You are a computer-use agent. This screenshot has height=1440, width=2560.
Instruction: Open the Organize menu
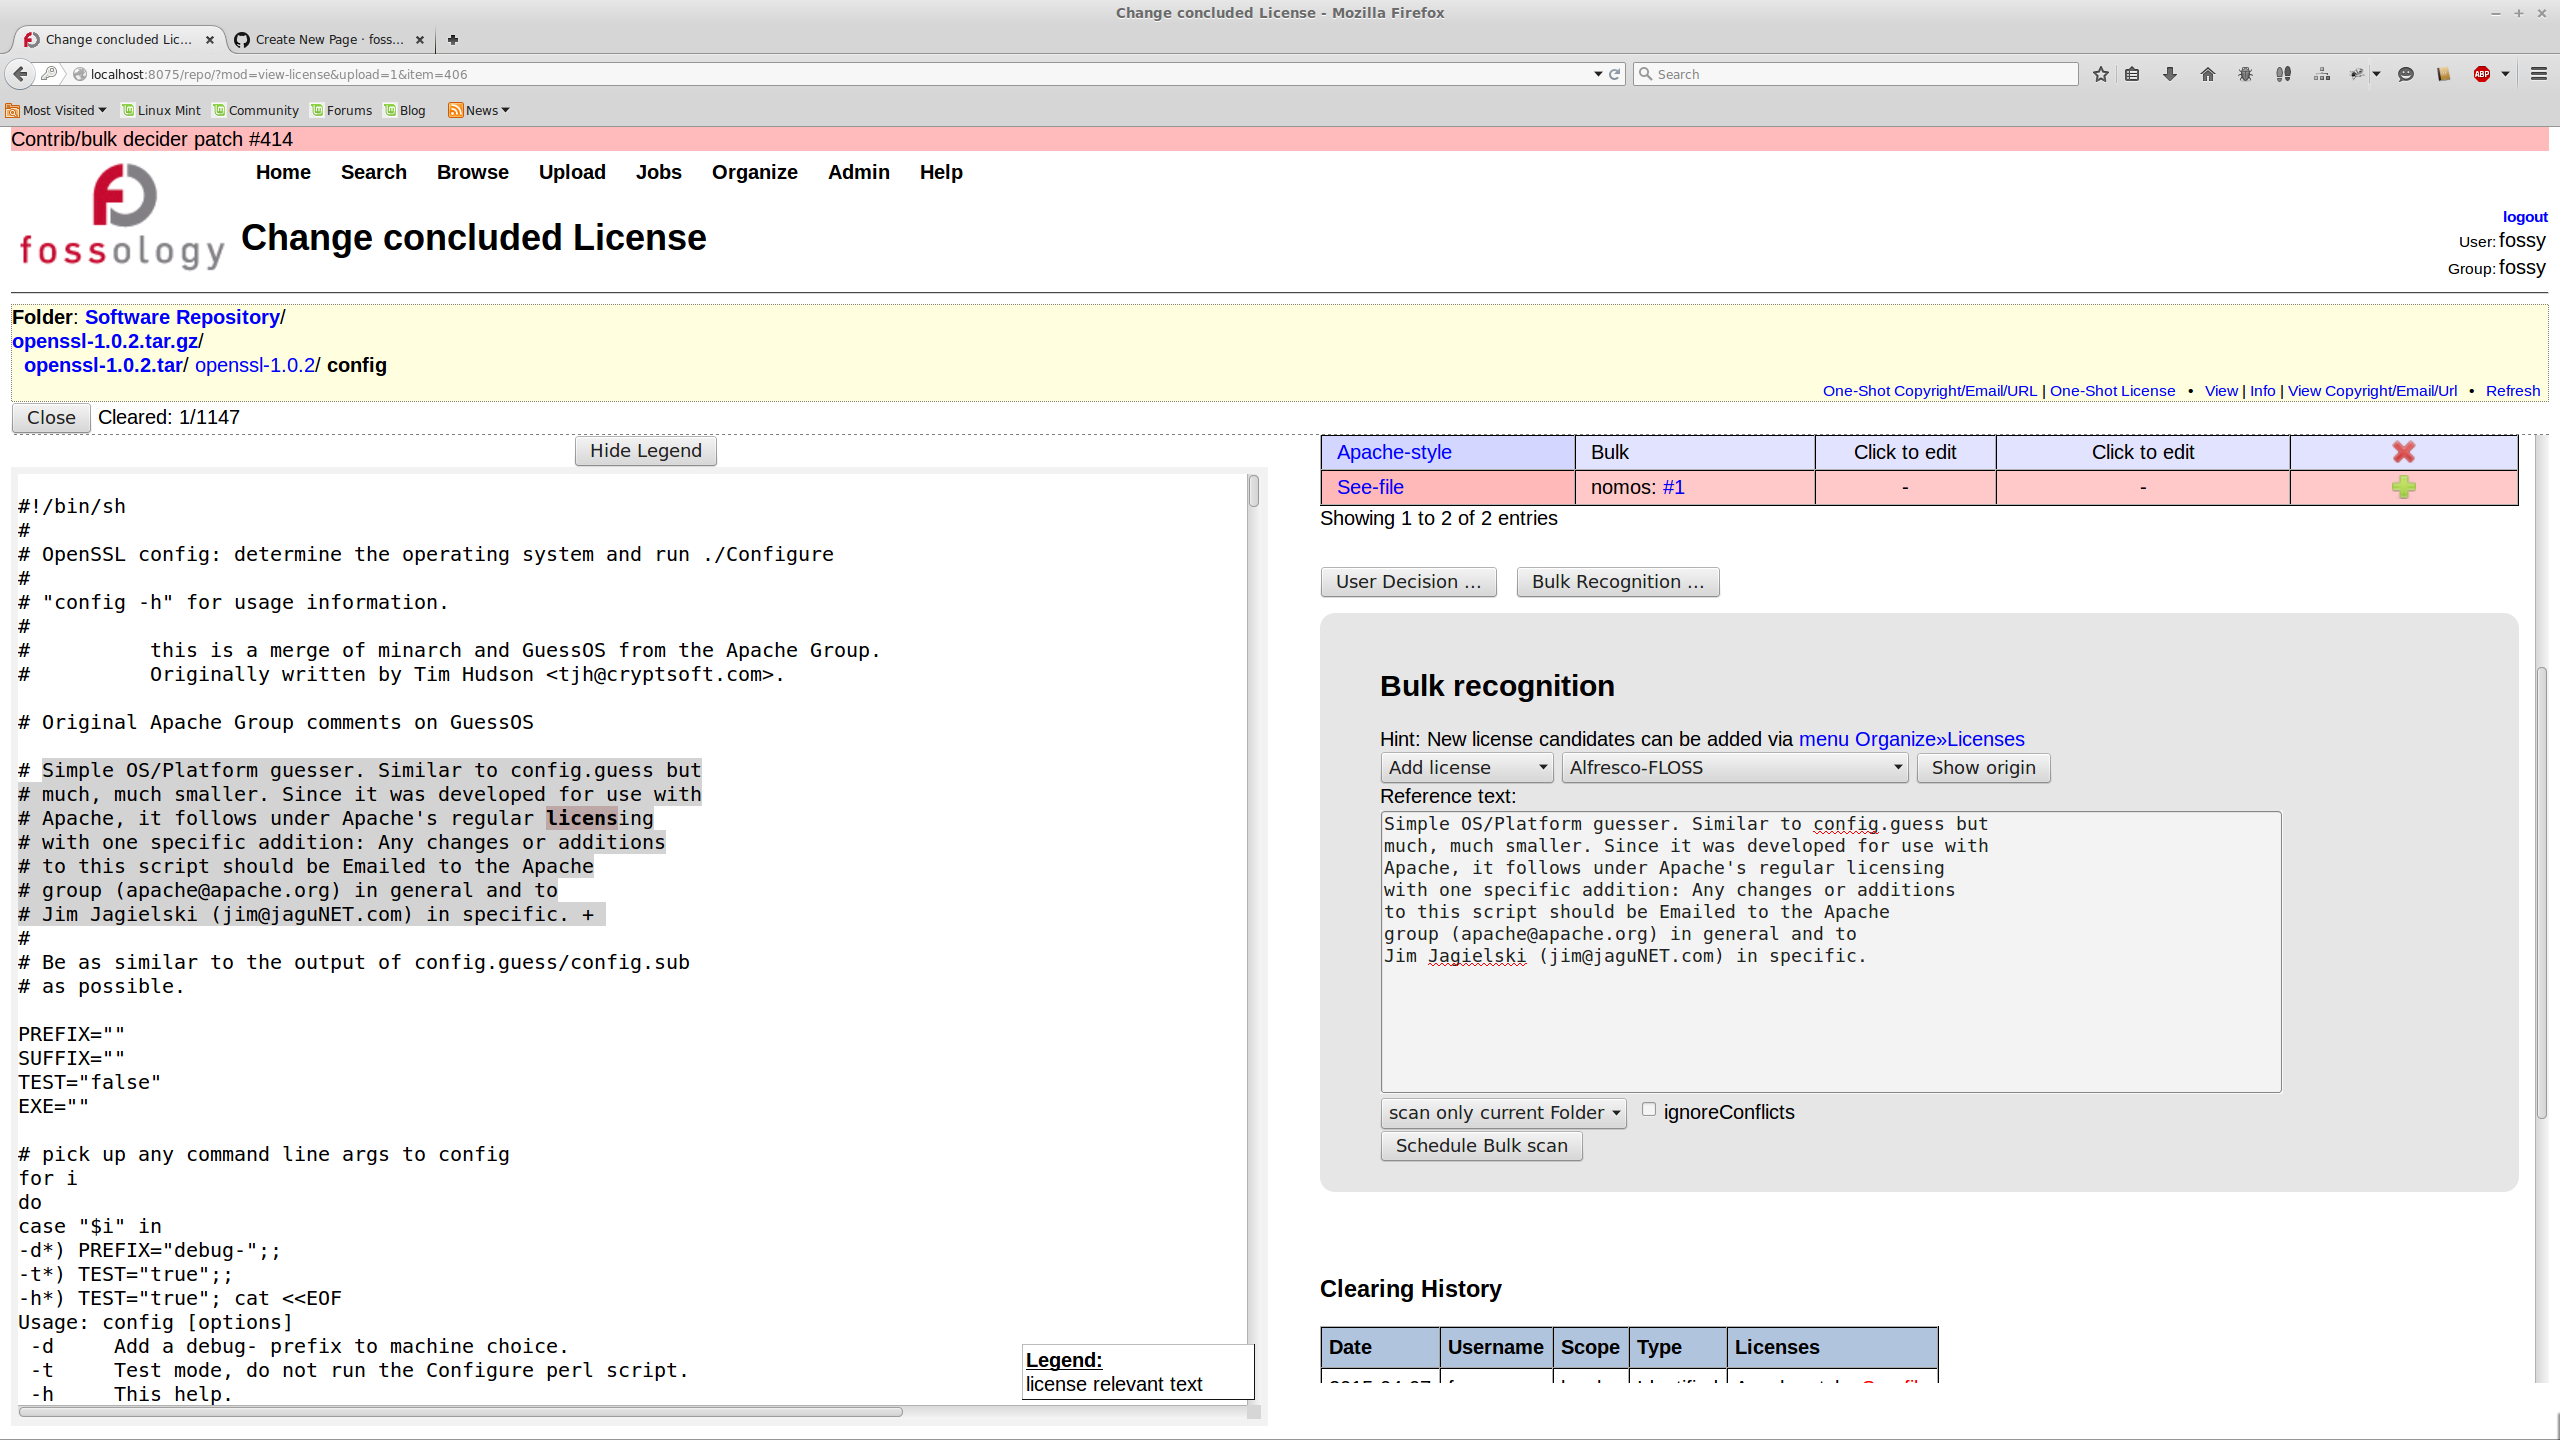point(754,172)
